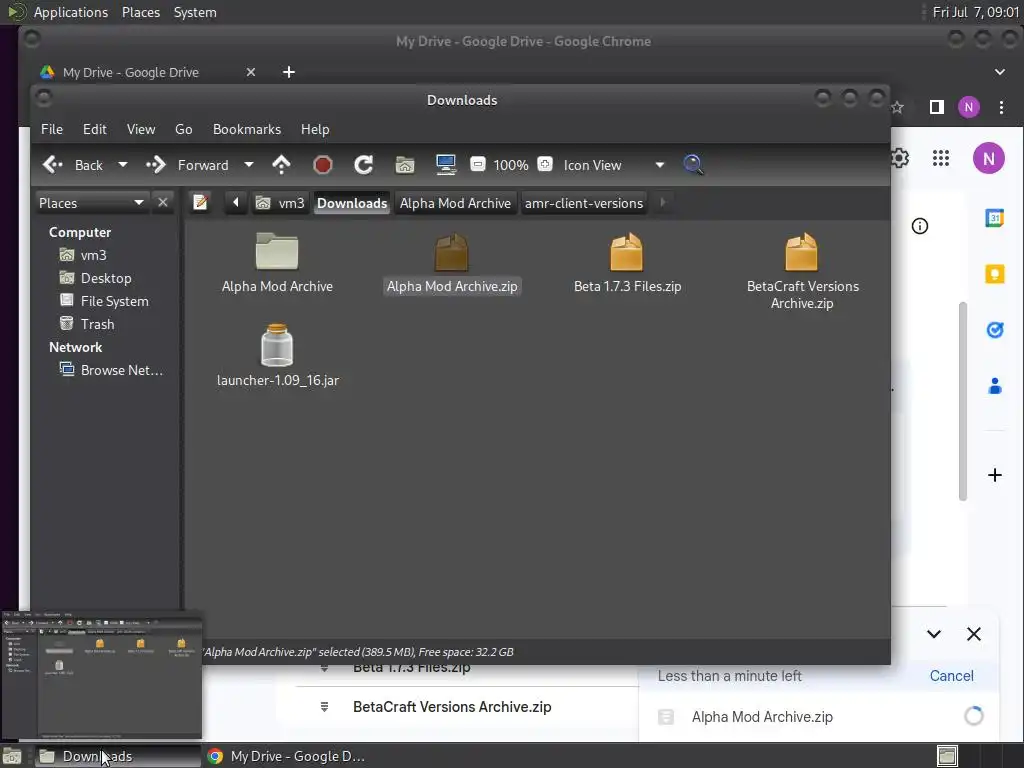
Task: Go back using the Back arrow button
Action: click(72, 165)
